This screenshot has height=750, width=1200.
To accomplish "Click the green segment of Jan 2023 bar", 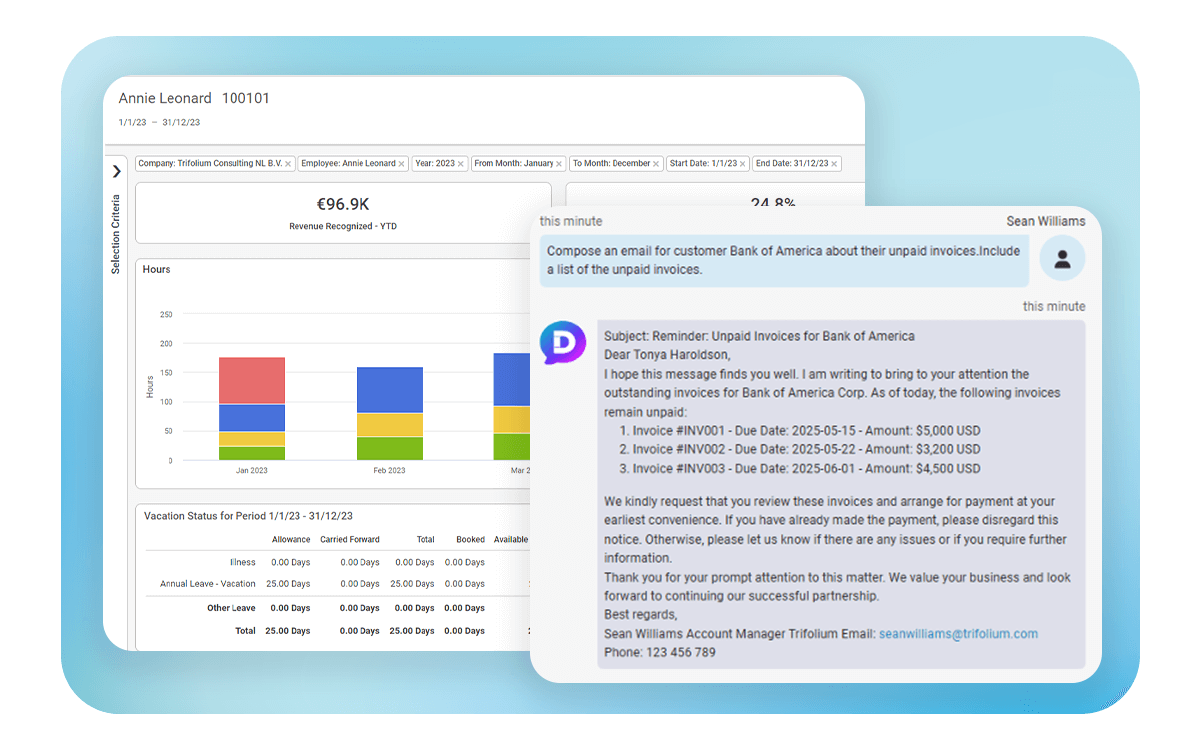I will [x=252, y=453].
